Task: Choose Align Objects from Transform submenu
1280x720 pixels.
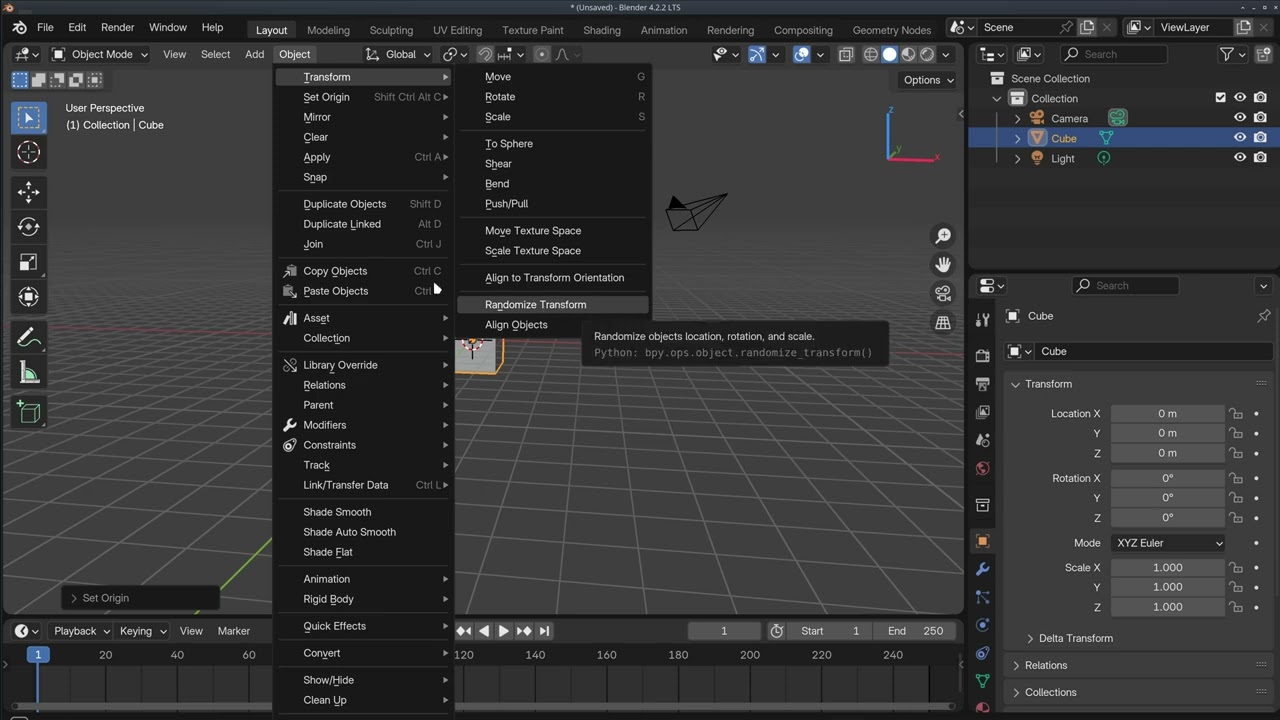Action: 553,325
